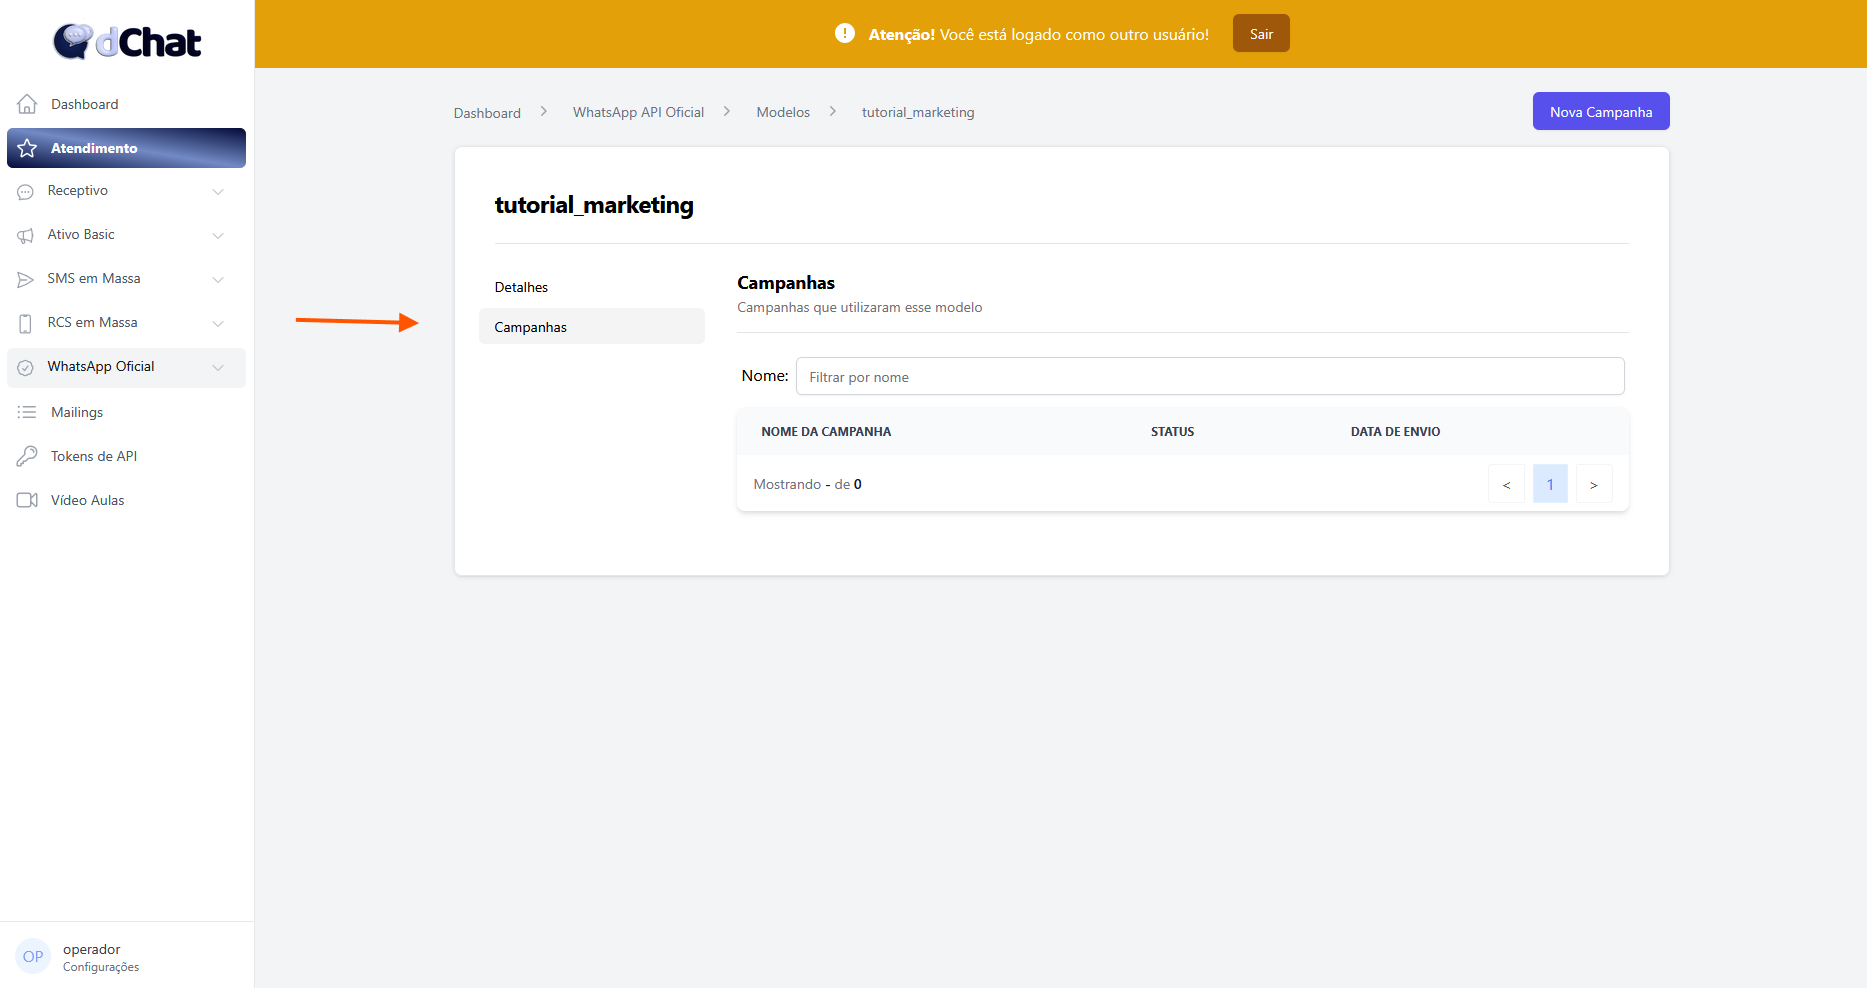
Task: Collapse the WhatsApp Oficial menu chevron
Action: pos(218,367)
